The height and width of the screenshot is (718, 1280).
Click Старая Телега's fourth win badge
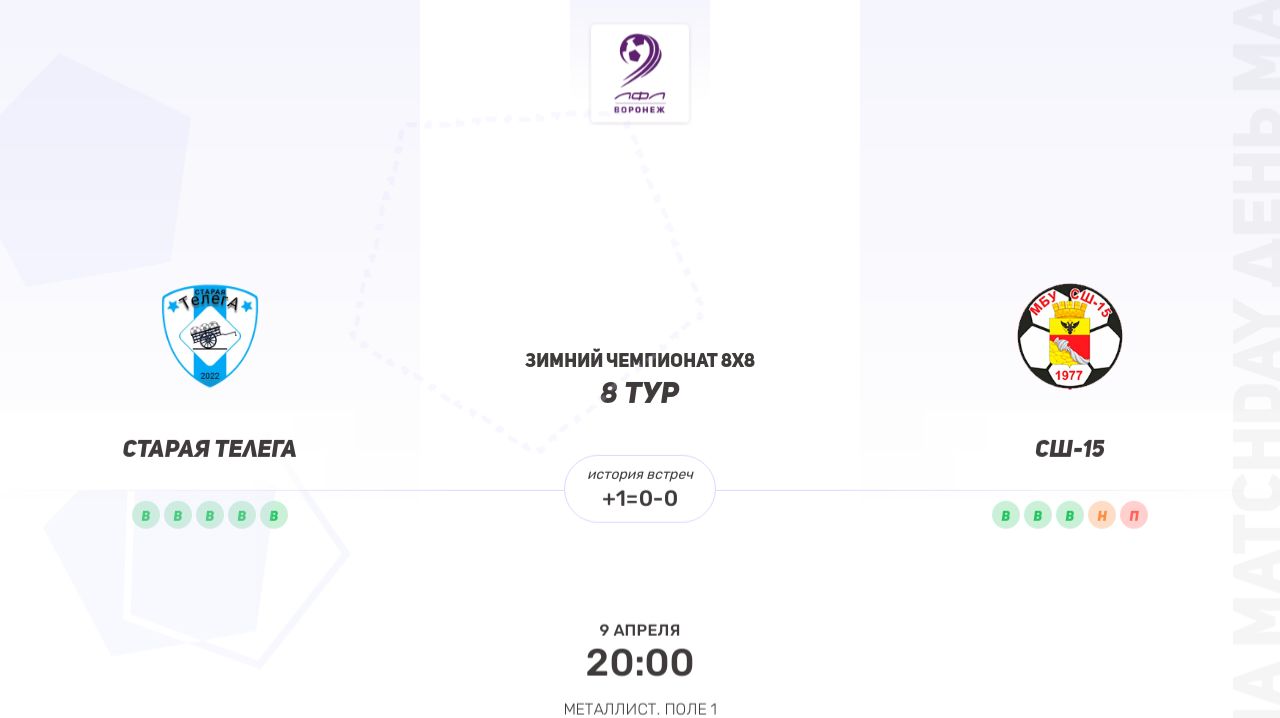click(x=242, y=515)
